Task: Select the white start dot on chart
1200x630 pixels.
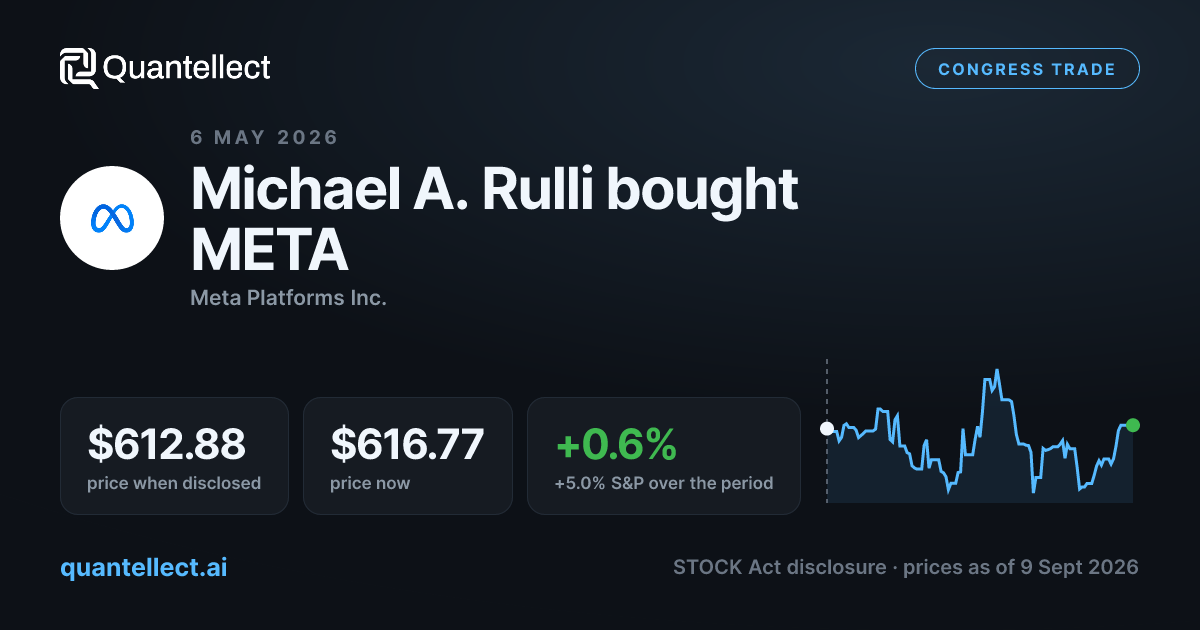Action: click(x=827, y=429)
